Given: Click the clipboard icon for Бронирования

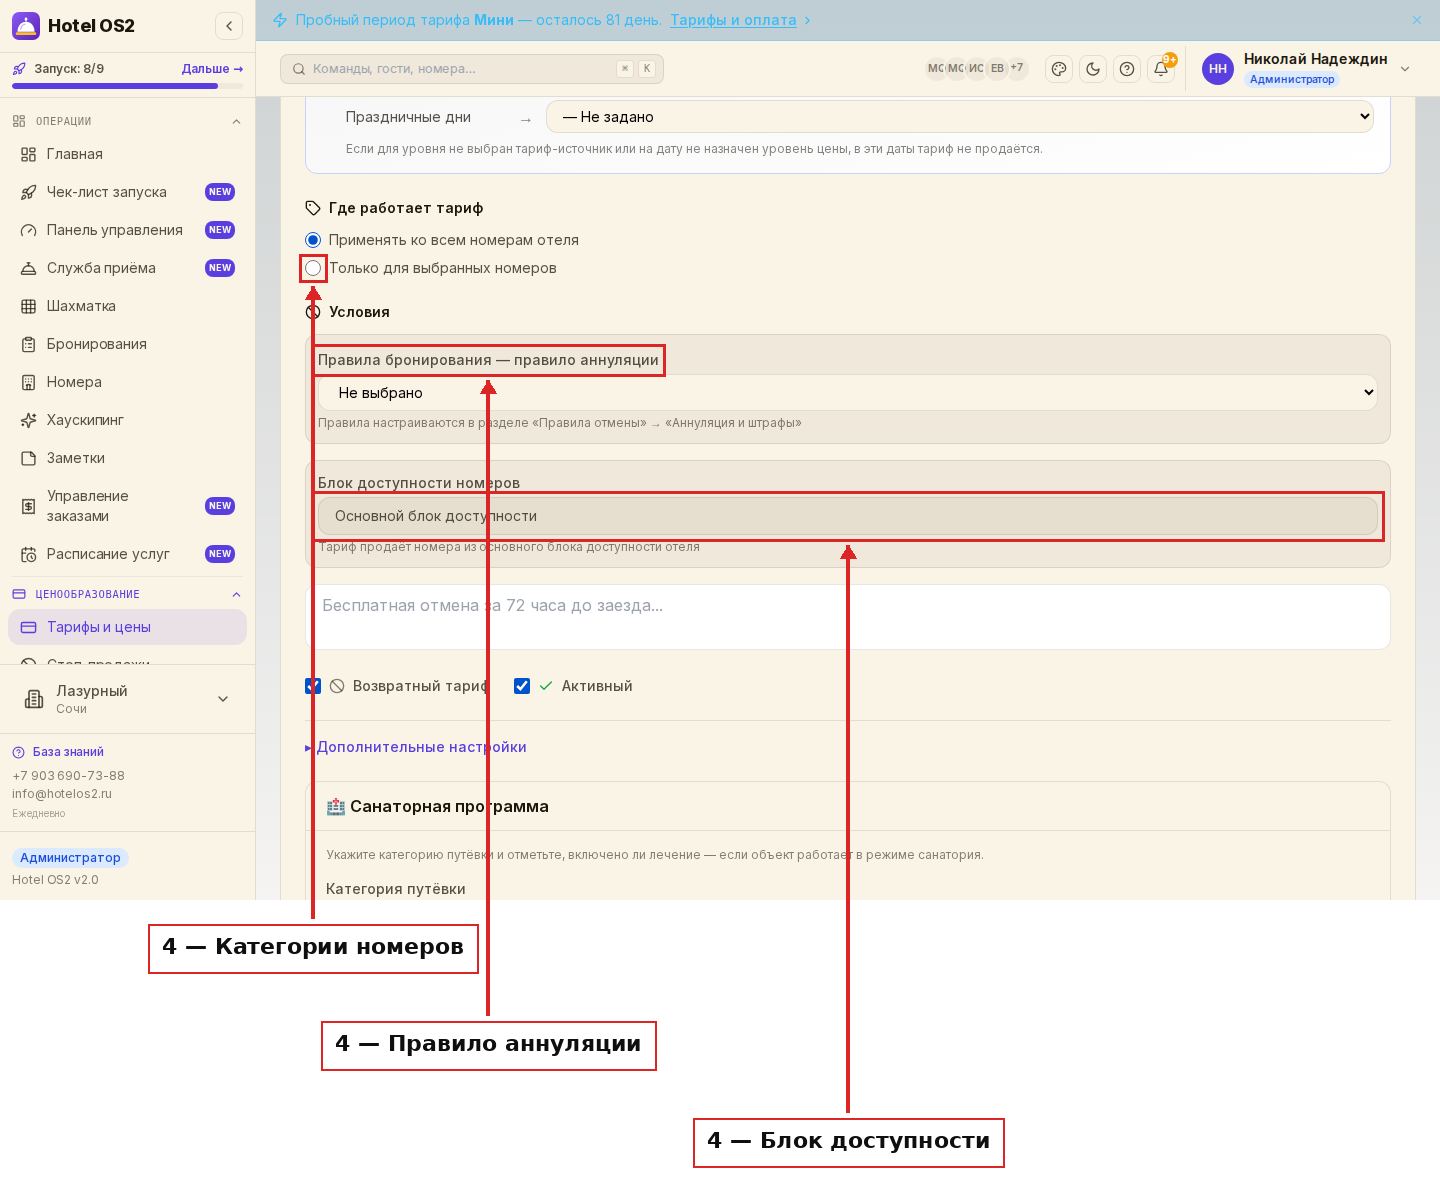Looking at the screenshot, I should coord(29,344).
